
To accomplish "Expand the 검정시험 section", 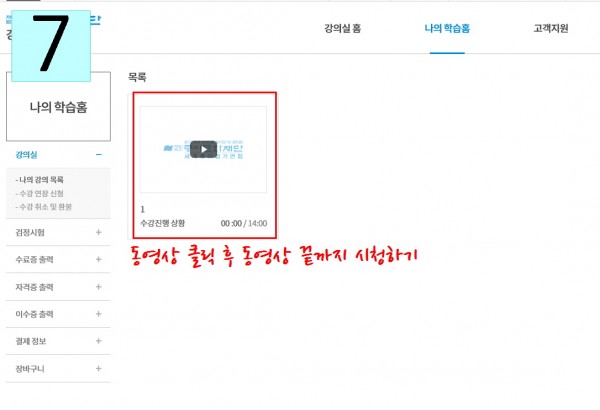I will tap(99, 232).
